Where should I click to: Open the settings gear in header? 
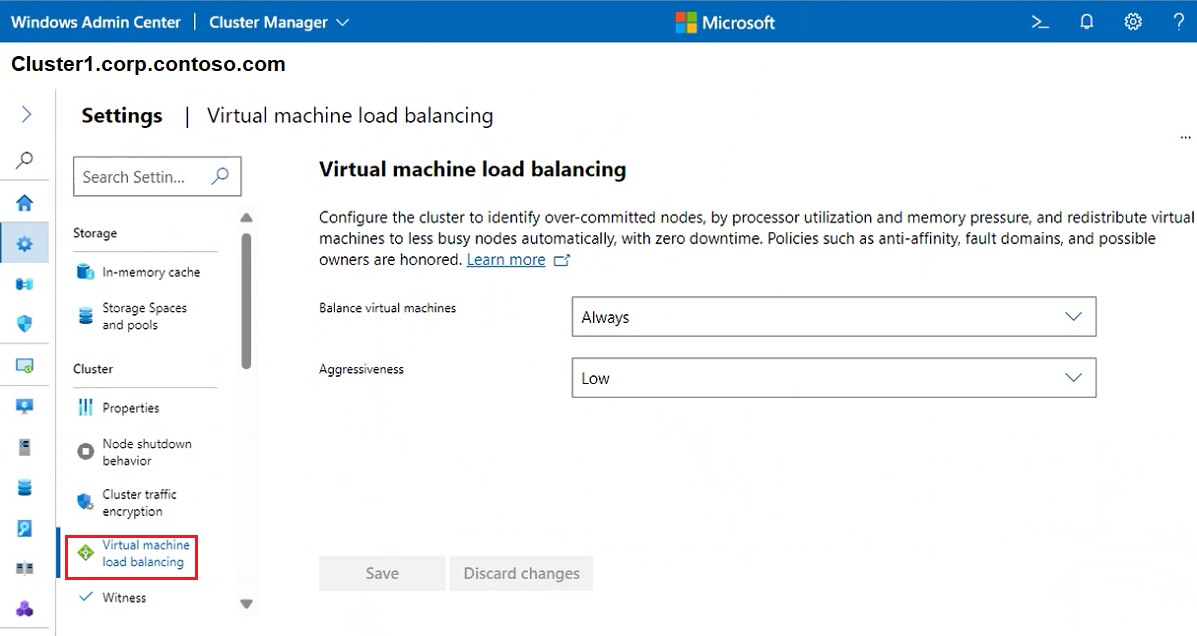pyautogui.click(x=1133, y=22)
